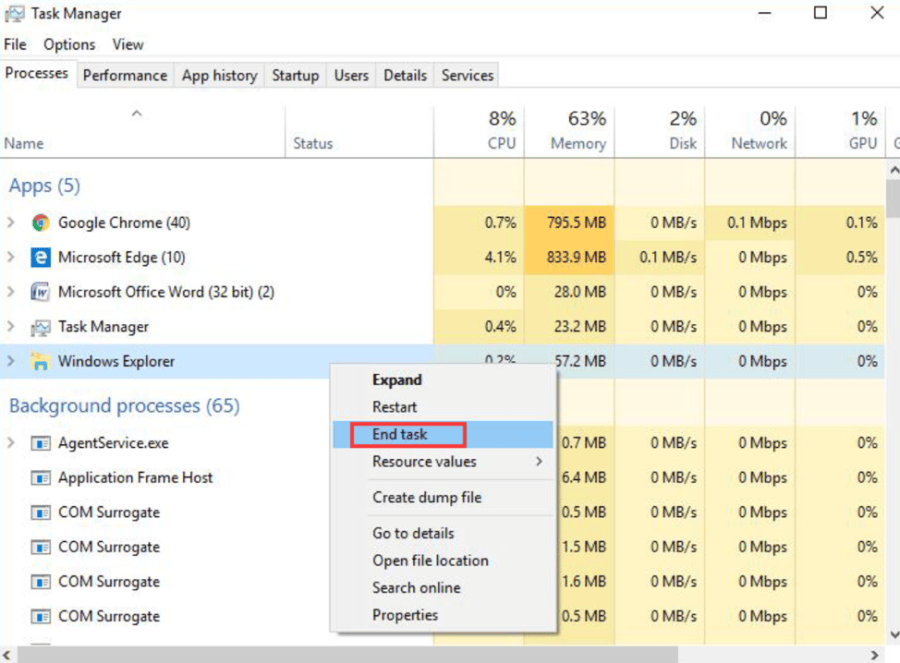Viewport: 900px width, 663px height.
Task: Switch to the Services tab
Action: pyautogui.click(x=467, y=75)
